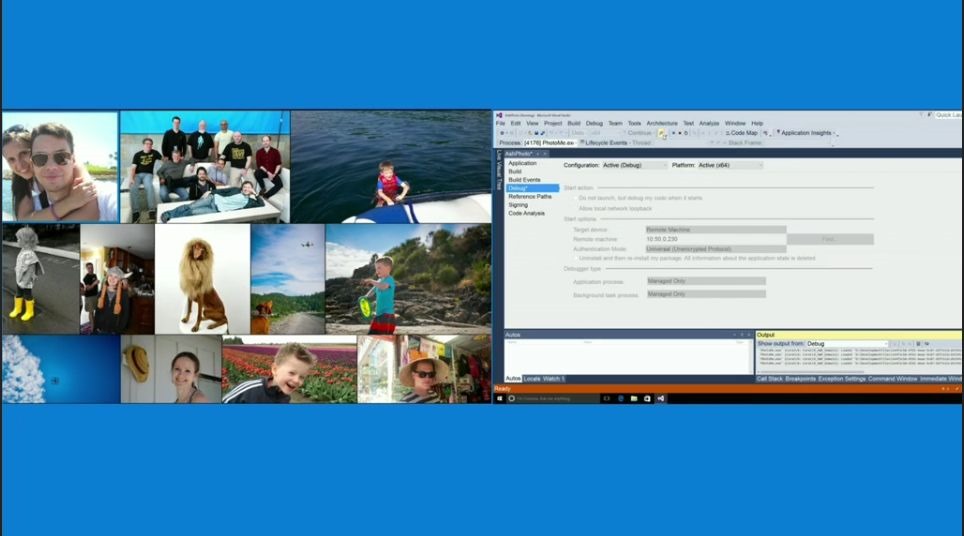This screenshot has width=964, height=536.
Task: Open the Target device dropdown
Action: 716,229
